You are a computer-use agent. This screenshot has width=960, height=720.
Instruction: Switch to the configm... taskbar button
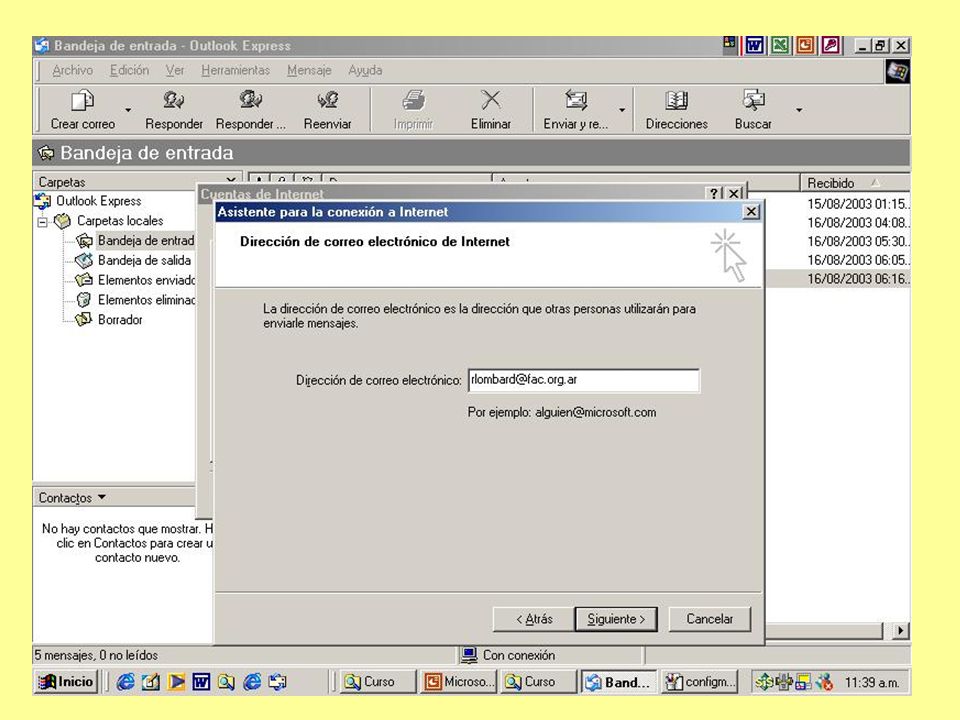click(700, 681)
